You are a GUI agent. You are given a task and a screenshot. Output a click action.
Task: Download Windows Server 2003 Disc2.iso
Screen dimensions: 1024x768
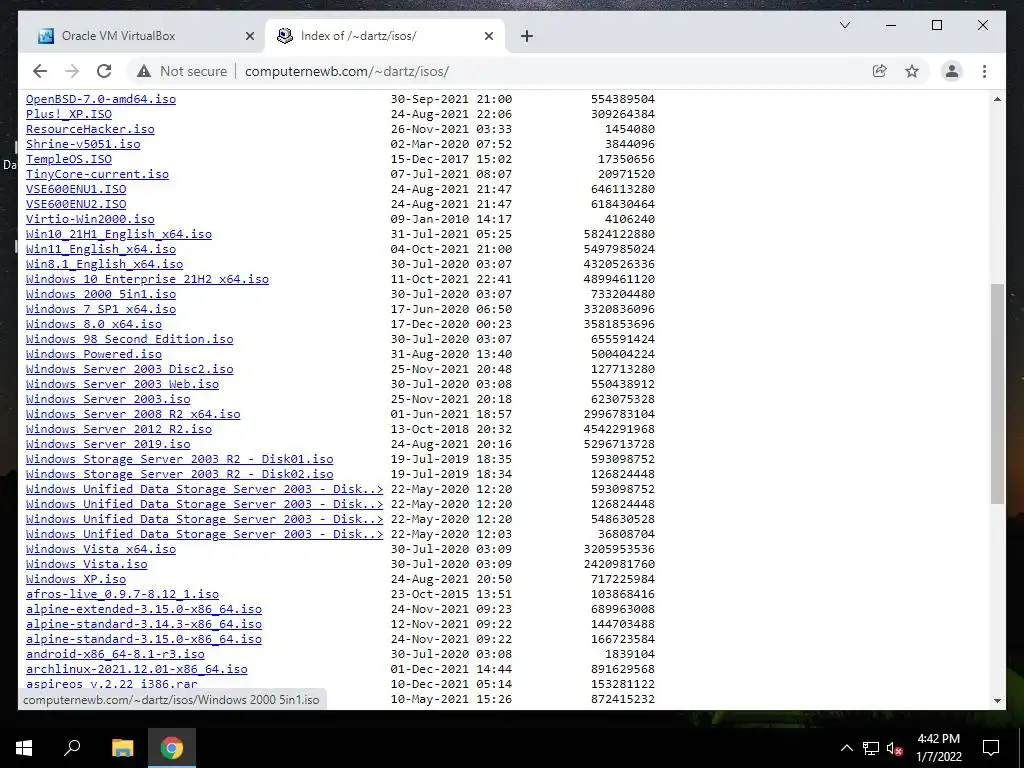click(x=129, y=370)
